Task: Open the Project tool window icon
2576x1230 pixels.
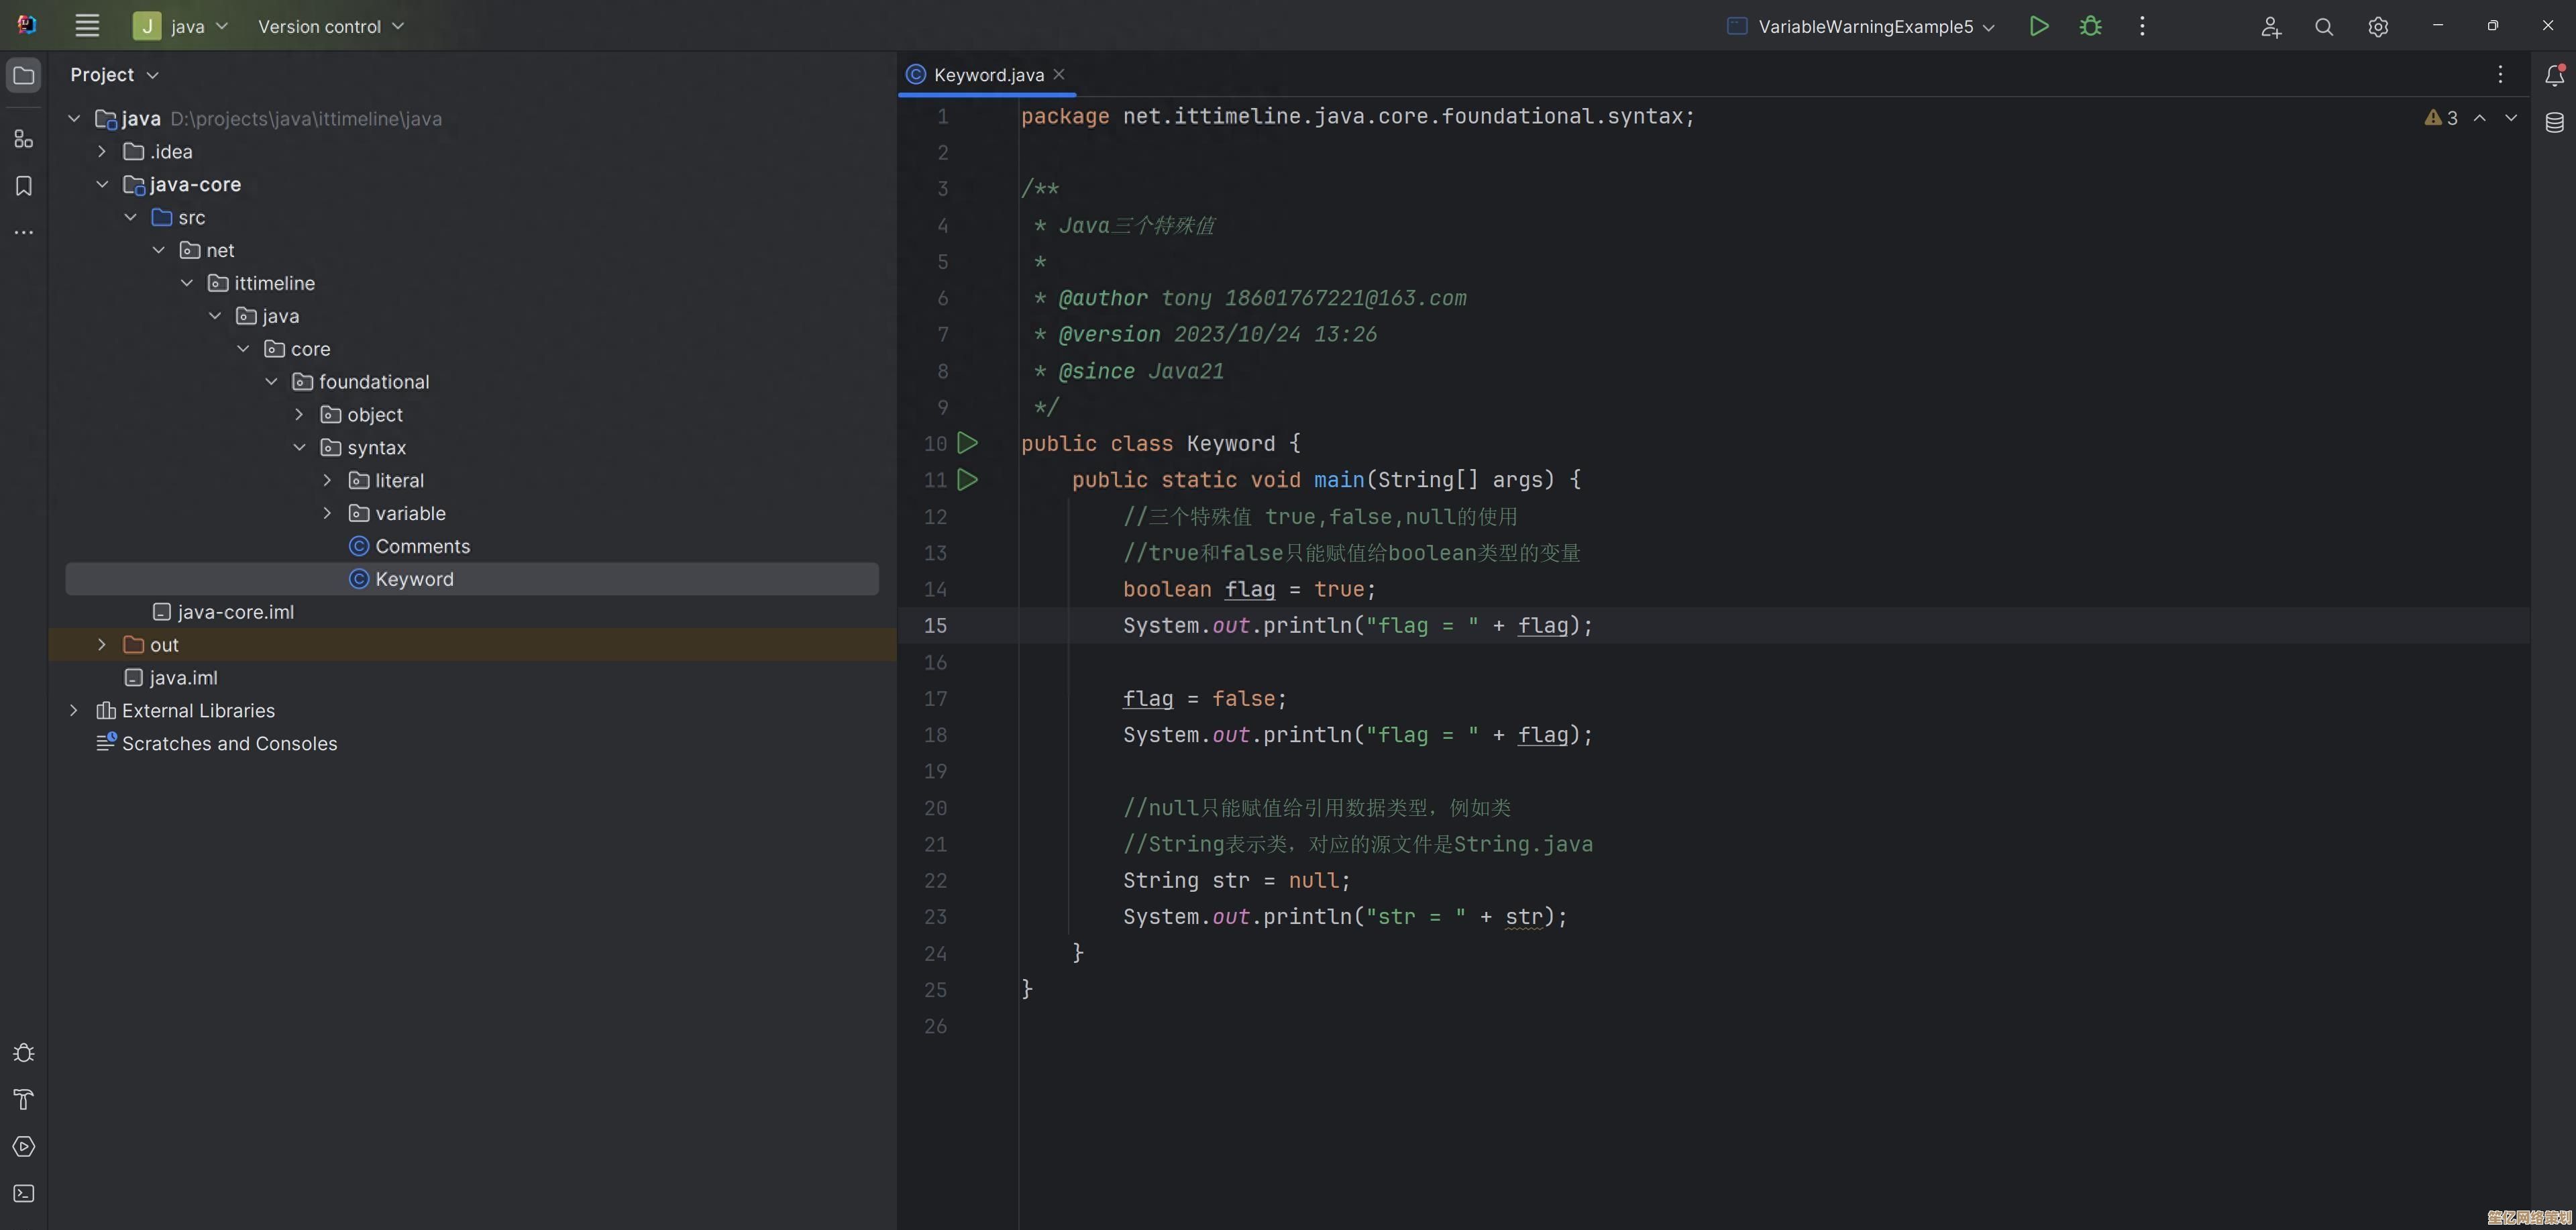Action: pyautogui.click(x=24, y=76)
